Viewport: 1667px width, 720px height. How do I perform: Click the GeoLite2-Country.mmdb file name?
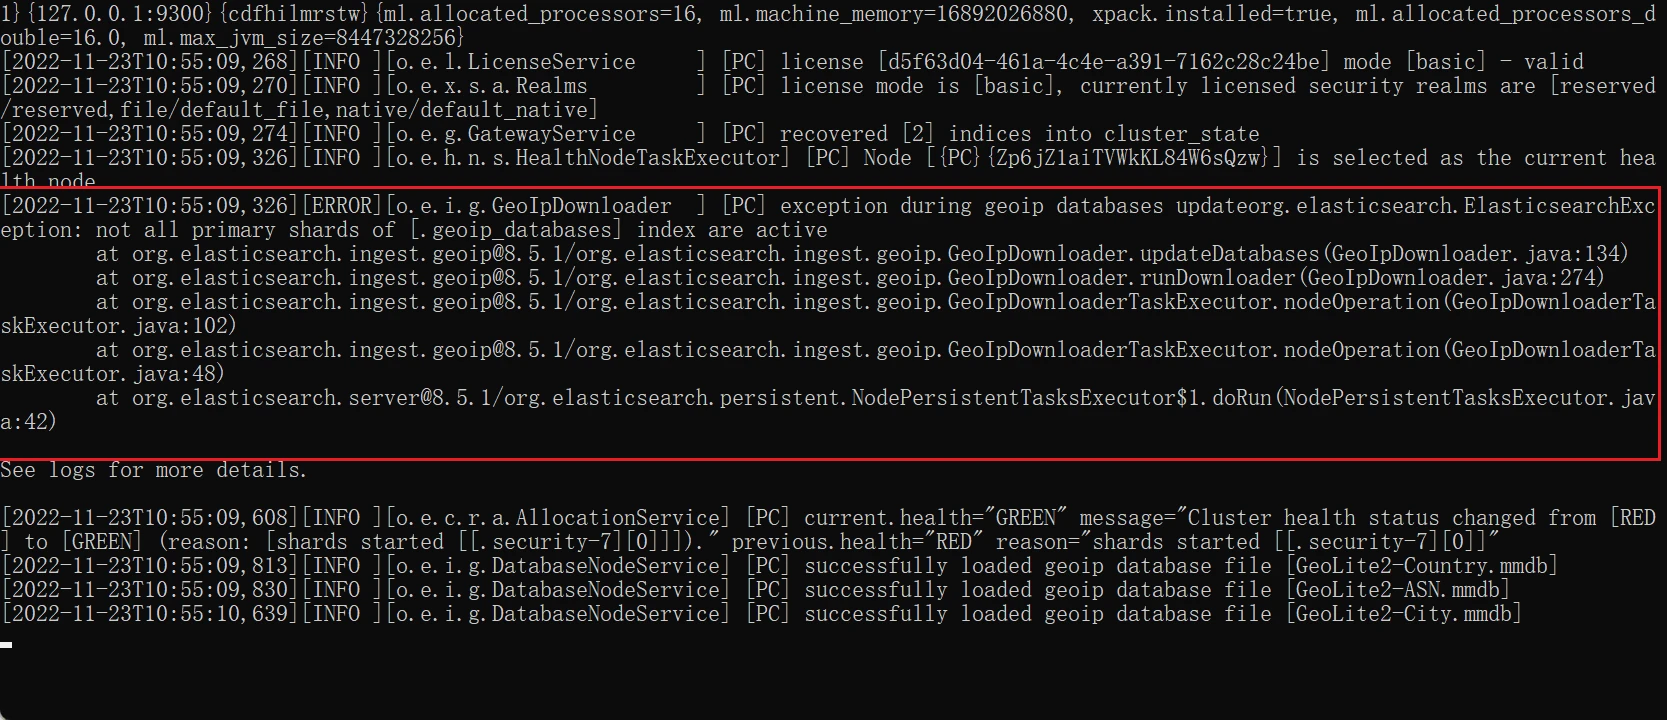pyautogui.click(x=1423, y=566)
